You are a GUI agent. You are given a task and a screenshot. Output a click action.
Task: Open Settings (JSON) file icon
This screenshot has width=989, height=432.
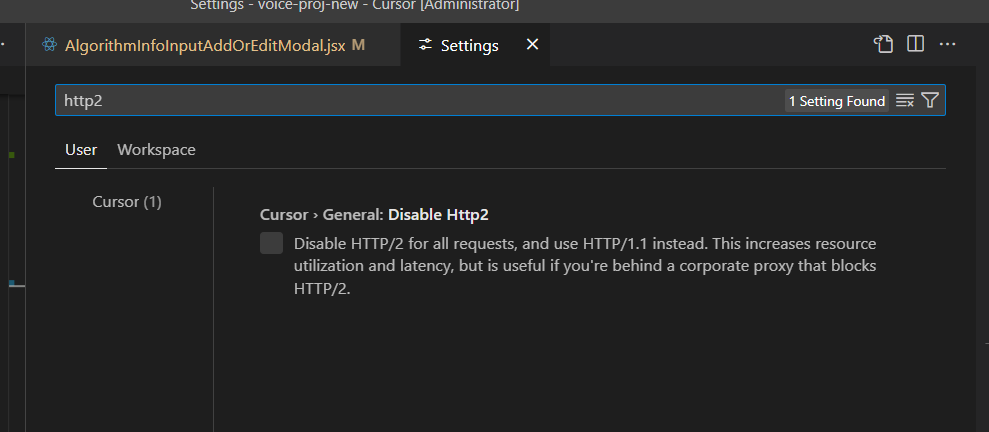[883, 44]
